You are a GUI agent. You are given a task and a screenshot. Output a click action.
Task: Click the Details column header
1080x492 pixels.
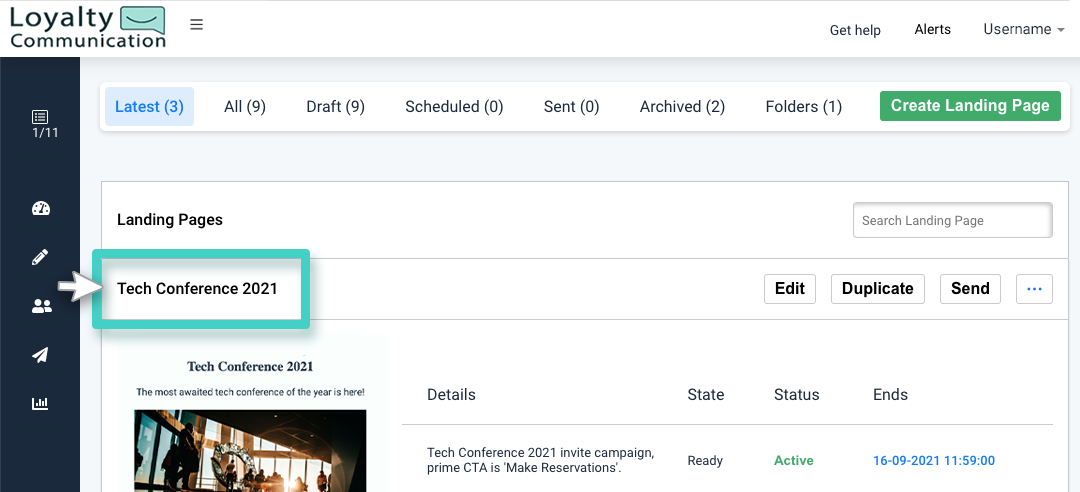coord(451,395)
